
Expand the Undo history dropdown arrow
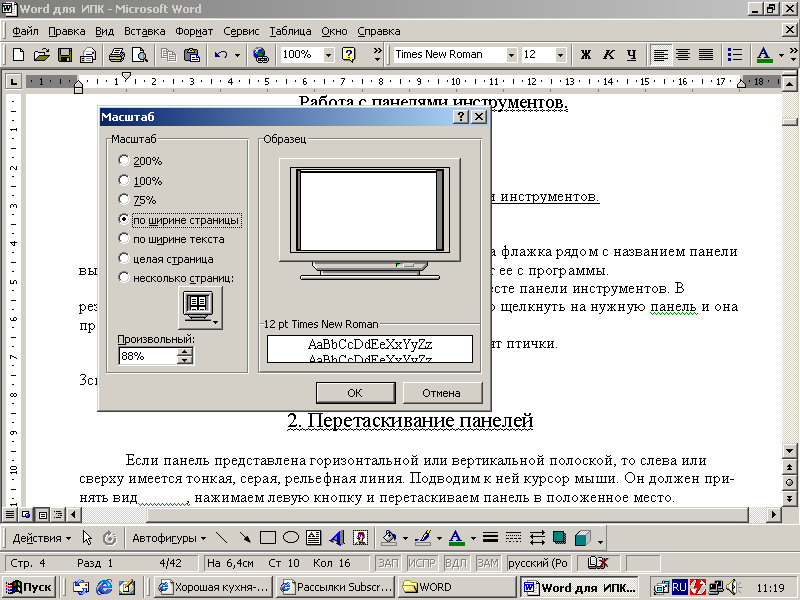[x=237, y=55]
